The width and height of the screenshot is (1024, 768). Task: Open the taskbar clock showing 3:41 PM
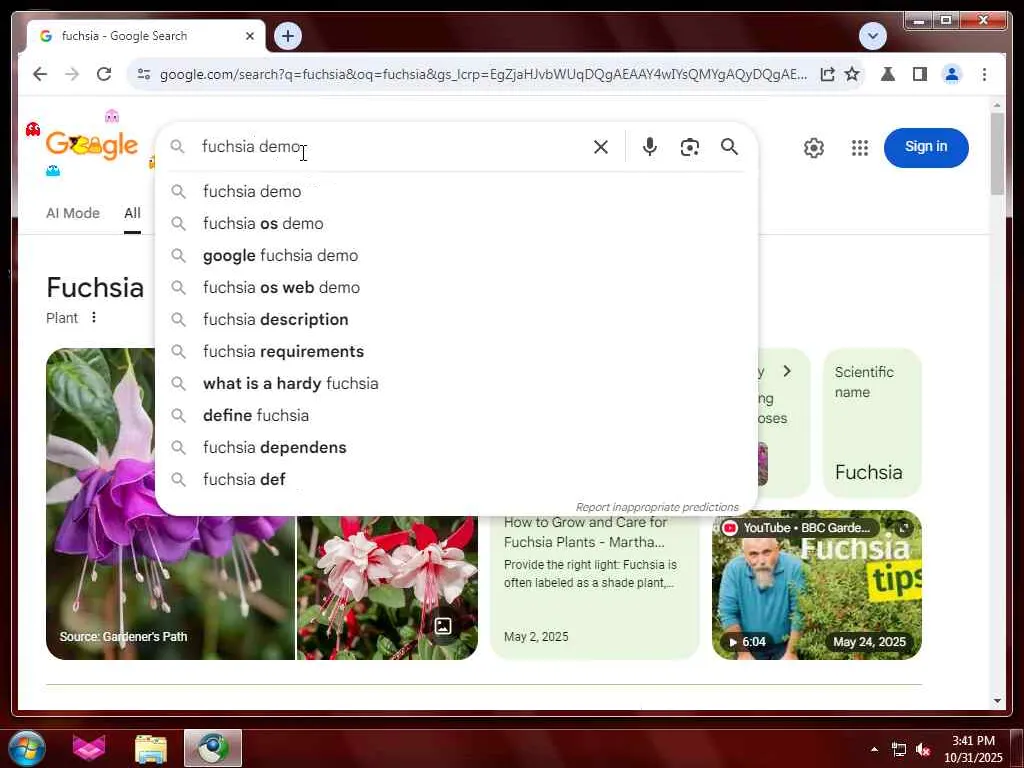coord(973,749)
